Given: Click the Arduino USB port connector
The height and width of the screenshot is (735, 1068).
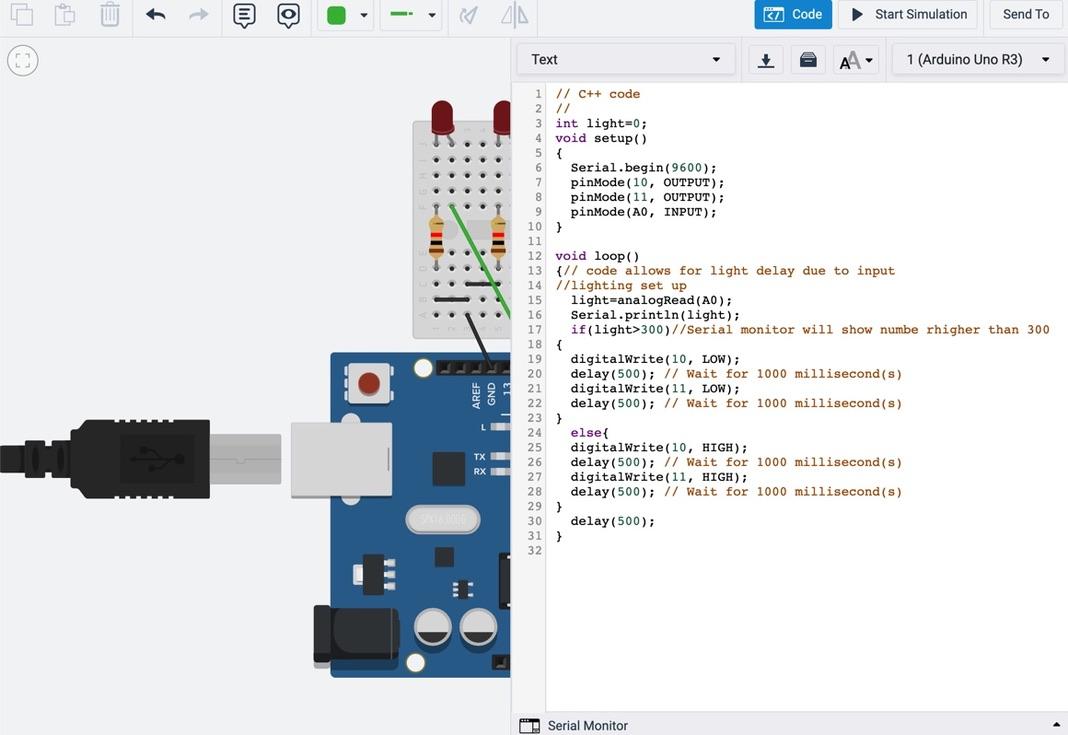Looking at the screenshot, I should pos(341,460).
